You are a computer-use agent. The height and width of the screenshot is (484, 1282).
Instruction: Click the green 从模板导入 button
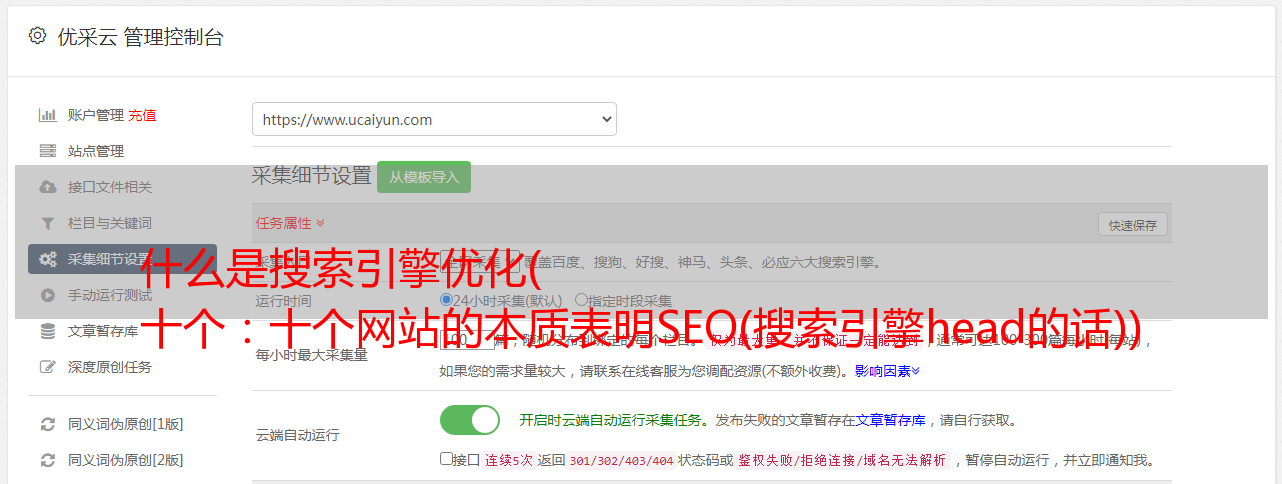click(424, 177)
